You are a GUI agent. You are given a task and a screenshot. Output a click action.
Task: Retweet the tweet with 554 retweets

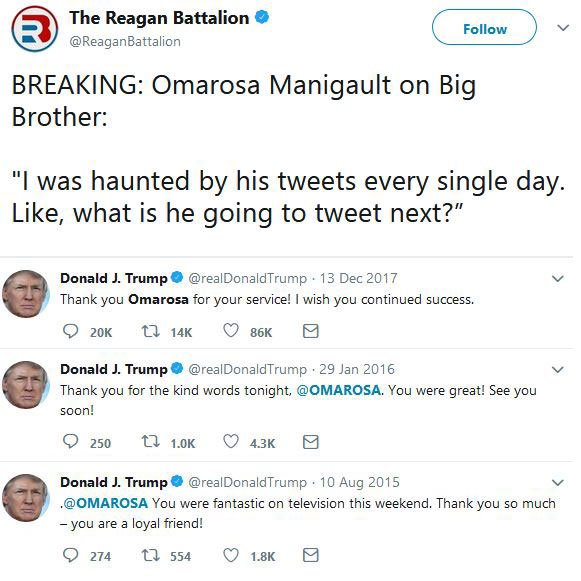pos(151,555)
